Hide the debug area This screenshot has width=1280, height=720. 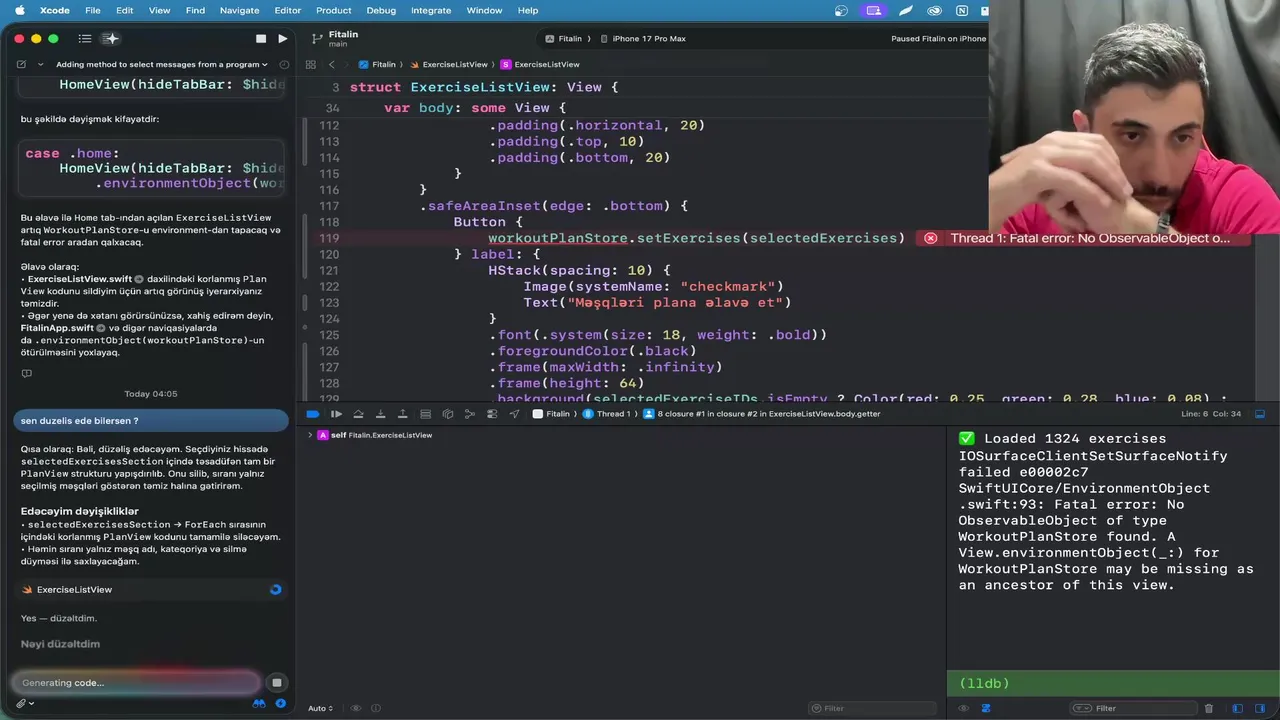pyautogui.click(x=1261, y=414)
